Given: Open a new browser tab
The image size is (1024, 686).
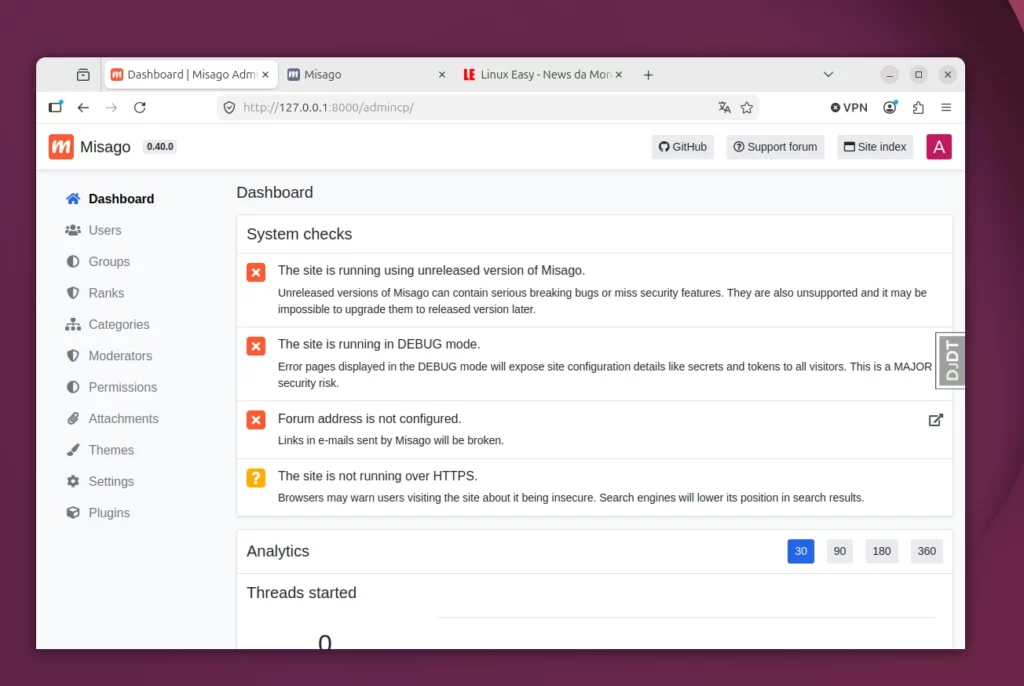Looking at the screenshot, I should (x=648, y=74).
